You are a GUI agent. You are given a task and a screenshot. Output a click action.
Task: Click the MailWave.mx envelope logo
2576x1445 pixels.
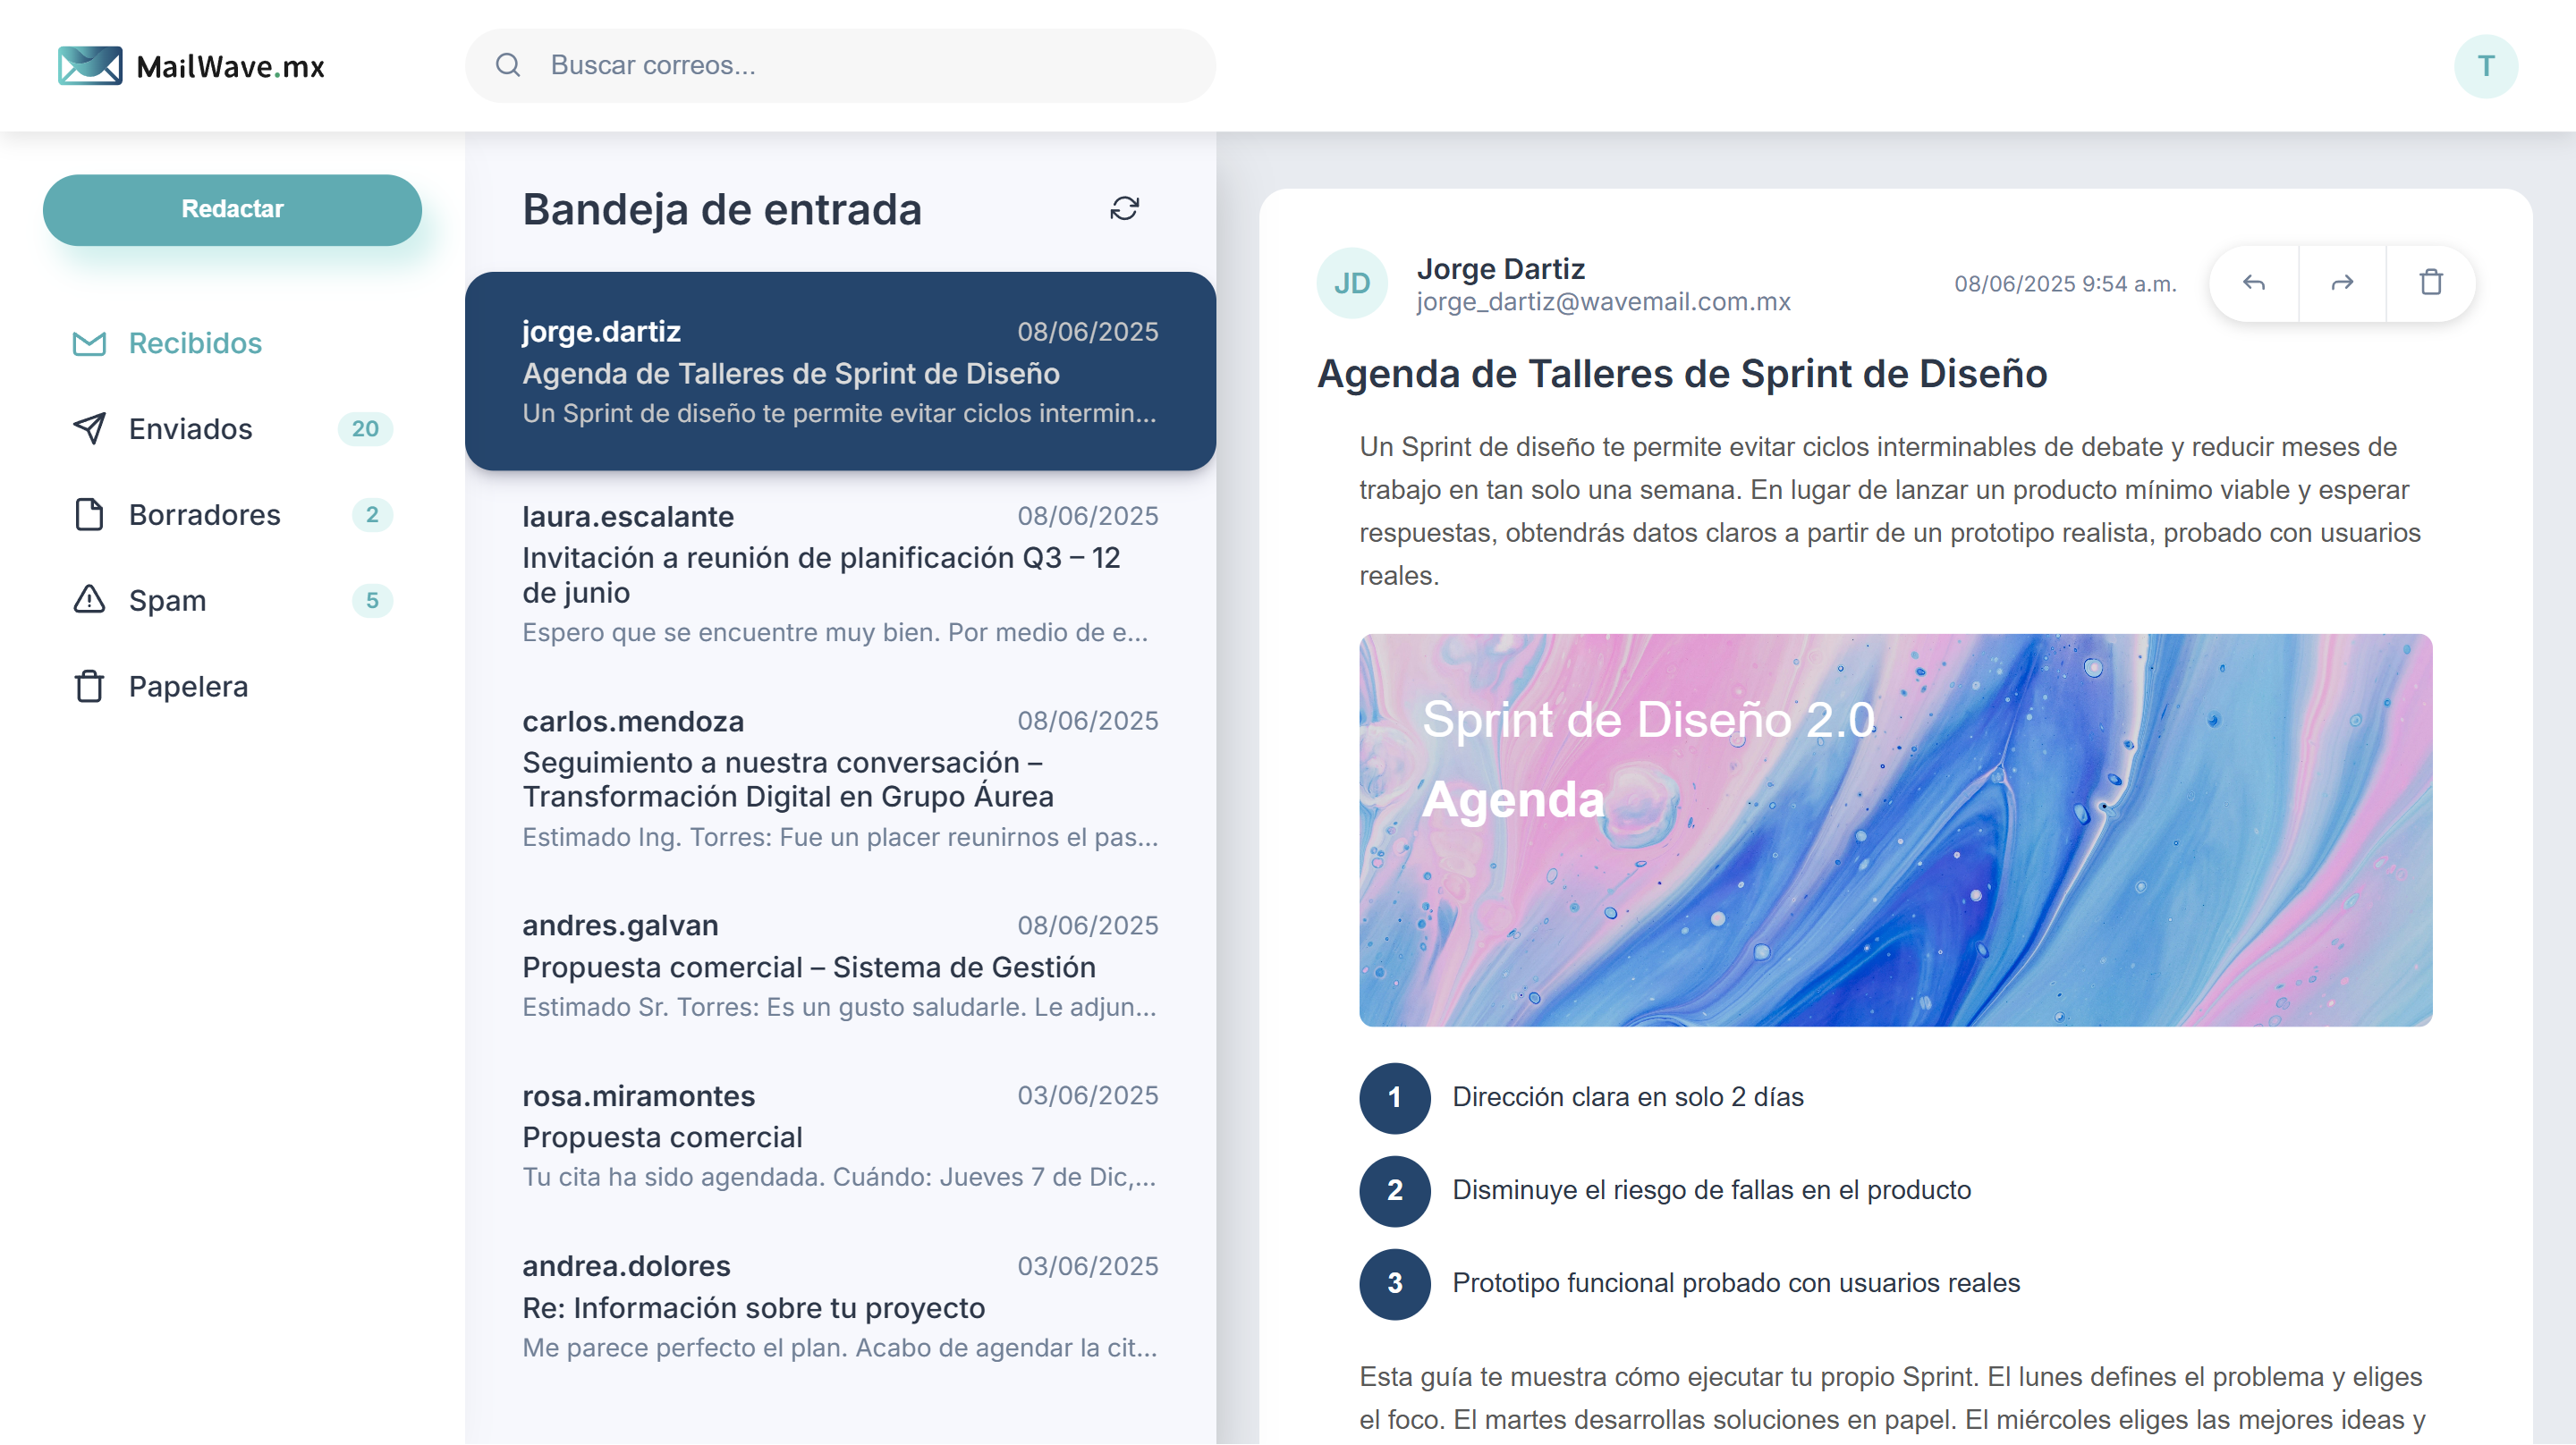coord(91,65)
